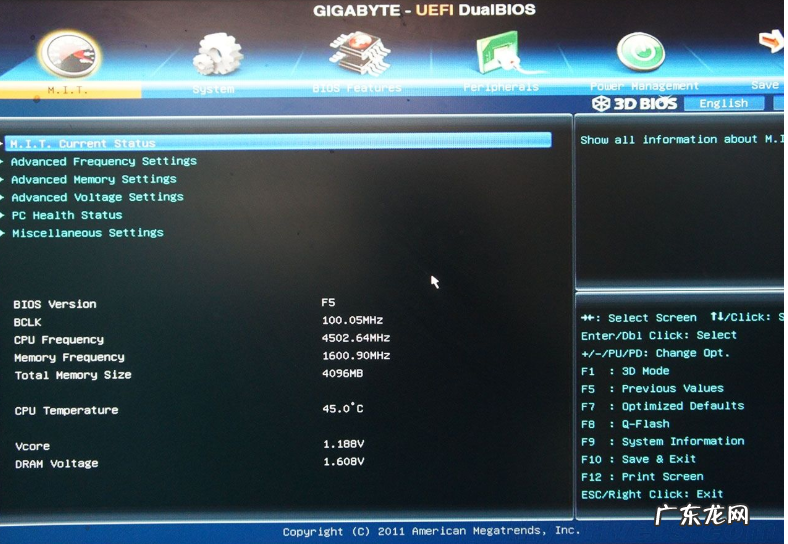Screen dimensions: 788x544
Task: Click the F1 3D Mode hint
Action: coord(625,371)
